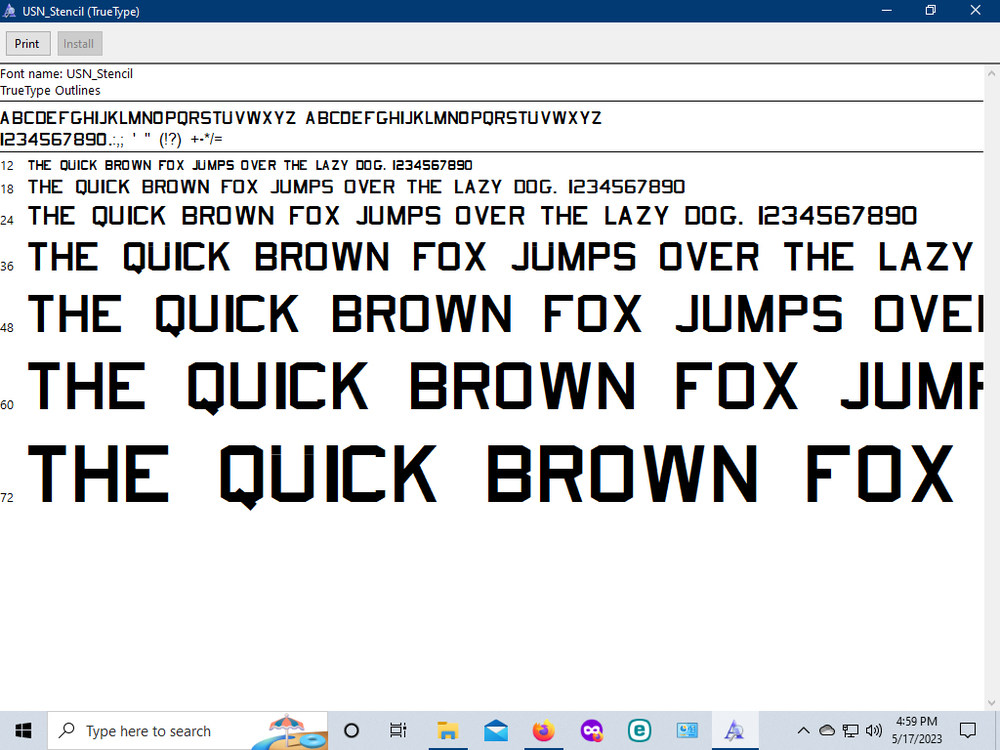Image resolution: width=1000 pixels, height=750 pixels.
Task: Open the purple mask app icon
Action: pyautogui.click(x=591, y=731)
